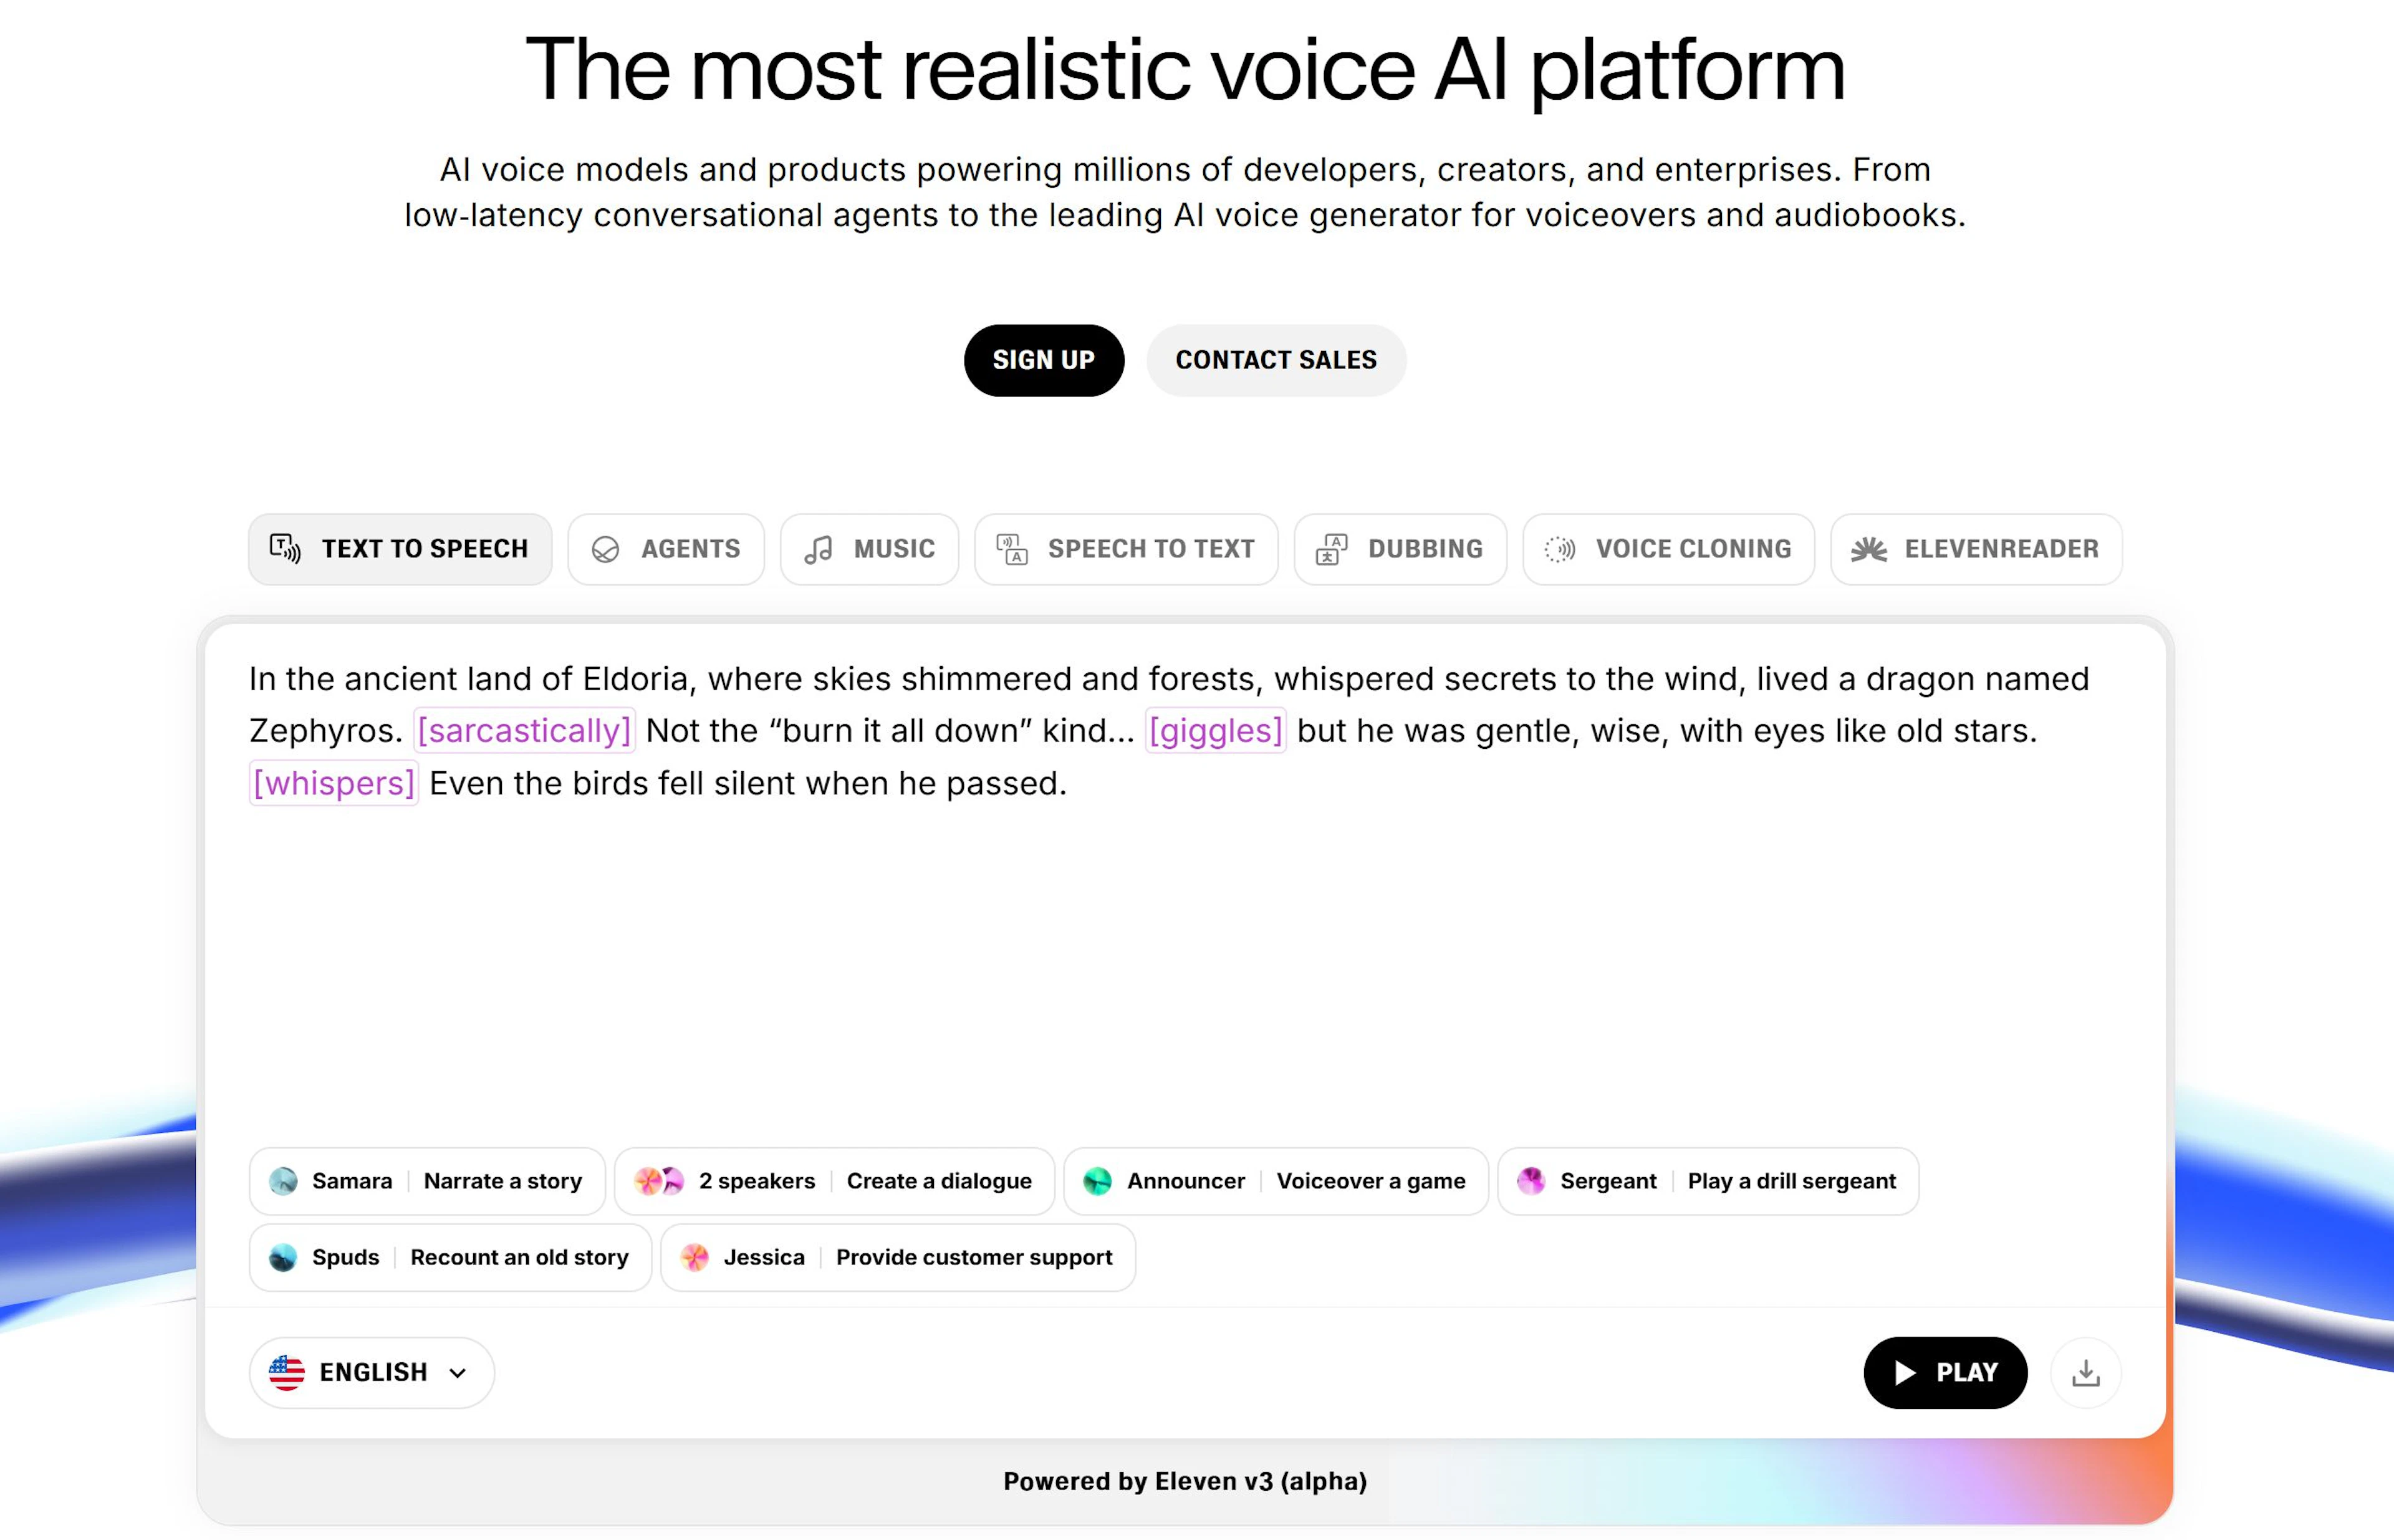Image resolution: width=2394 pixels, height=1540 pixels.
Task: Click the Samara voice avatar icon
Action: [x=283, y=1181]
